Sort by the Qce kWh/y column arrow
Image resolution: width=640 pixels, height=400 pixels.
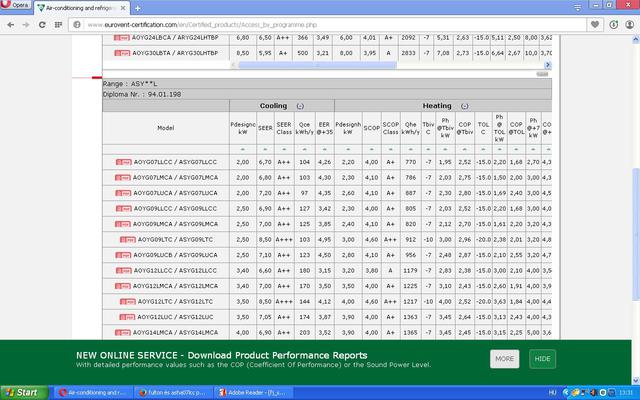304,149
